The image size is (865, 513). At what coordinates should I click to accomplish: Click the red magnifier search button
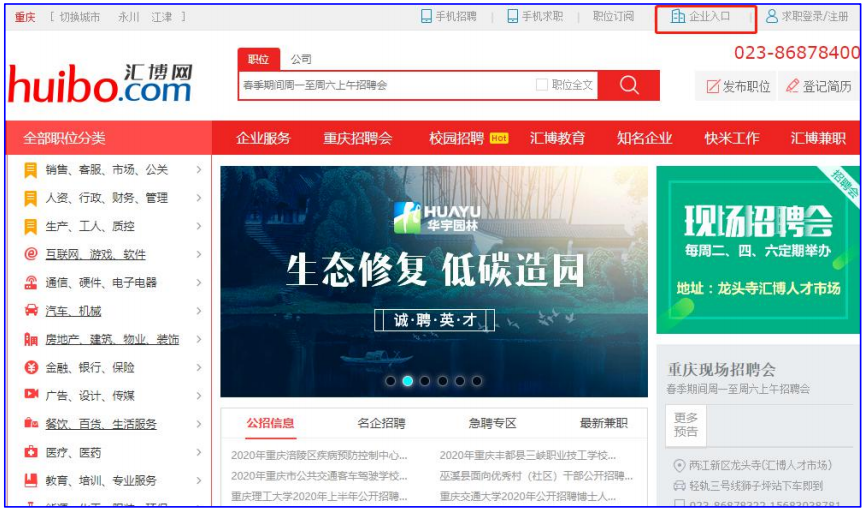point(629,85)
